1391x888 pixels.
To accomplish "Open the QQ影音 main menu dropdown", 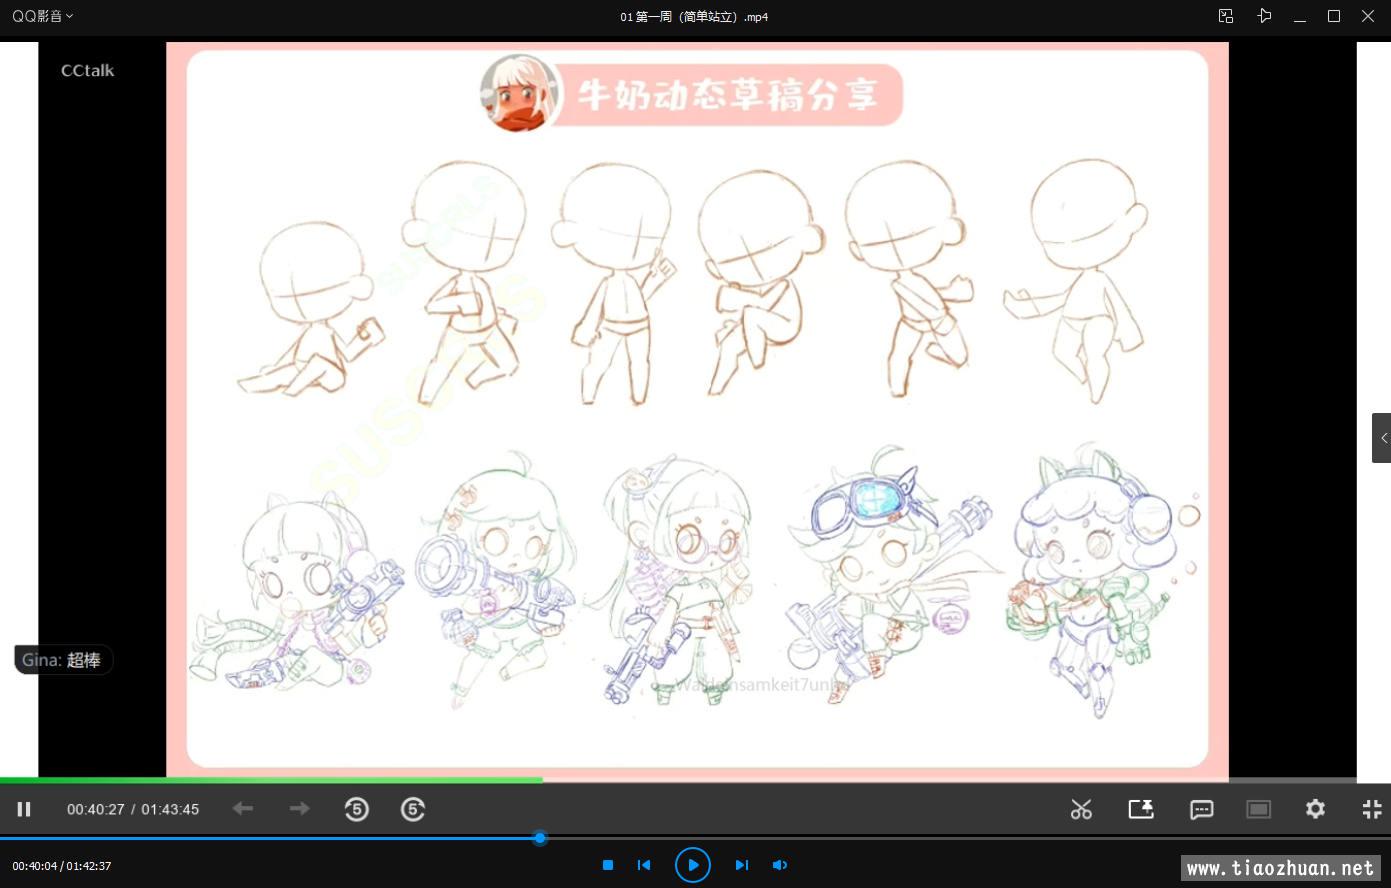I will click(42, 16).
